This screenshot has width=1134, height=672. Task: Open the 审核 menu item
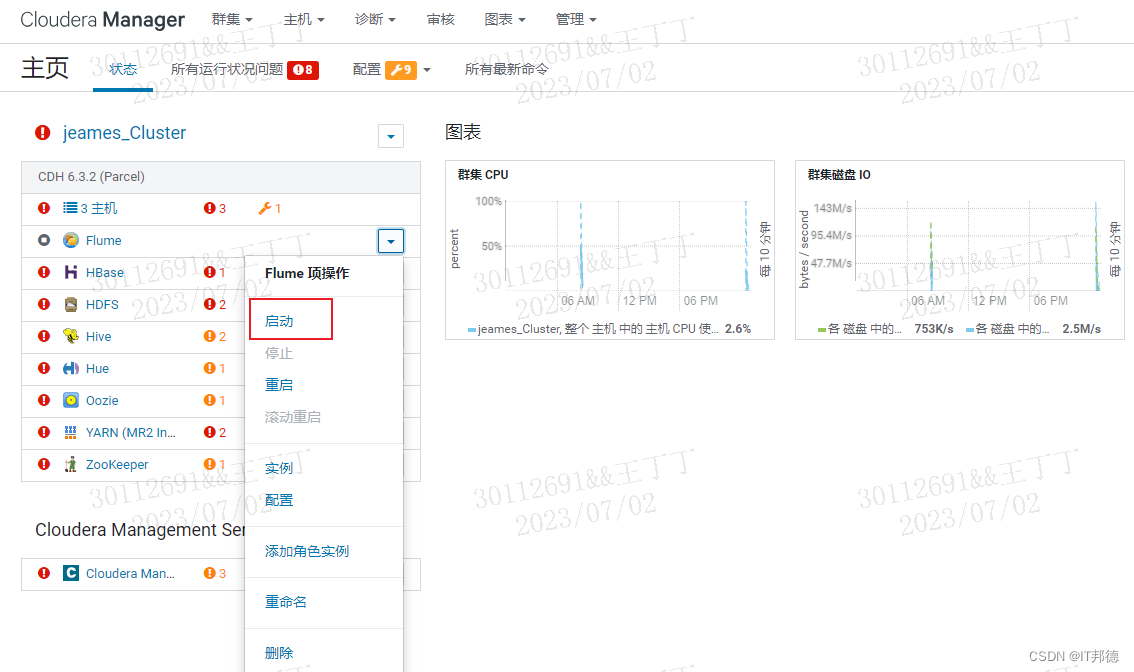tap(440, 20)
